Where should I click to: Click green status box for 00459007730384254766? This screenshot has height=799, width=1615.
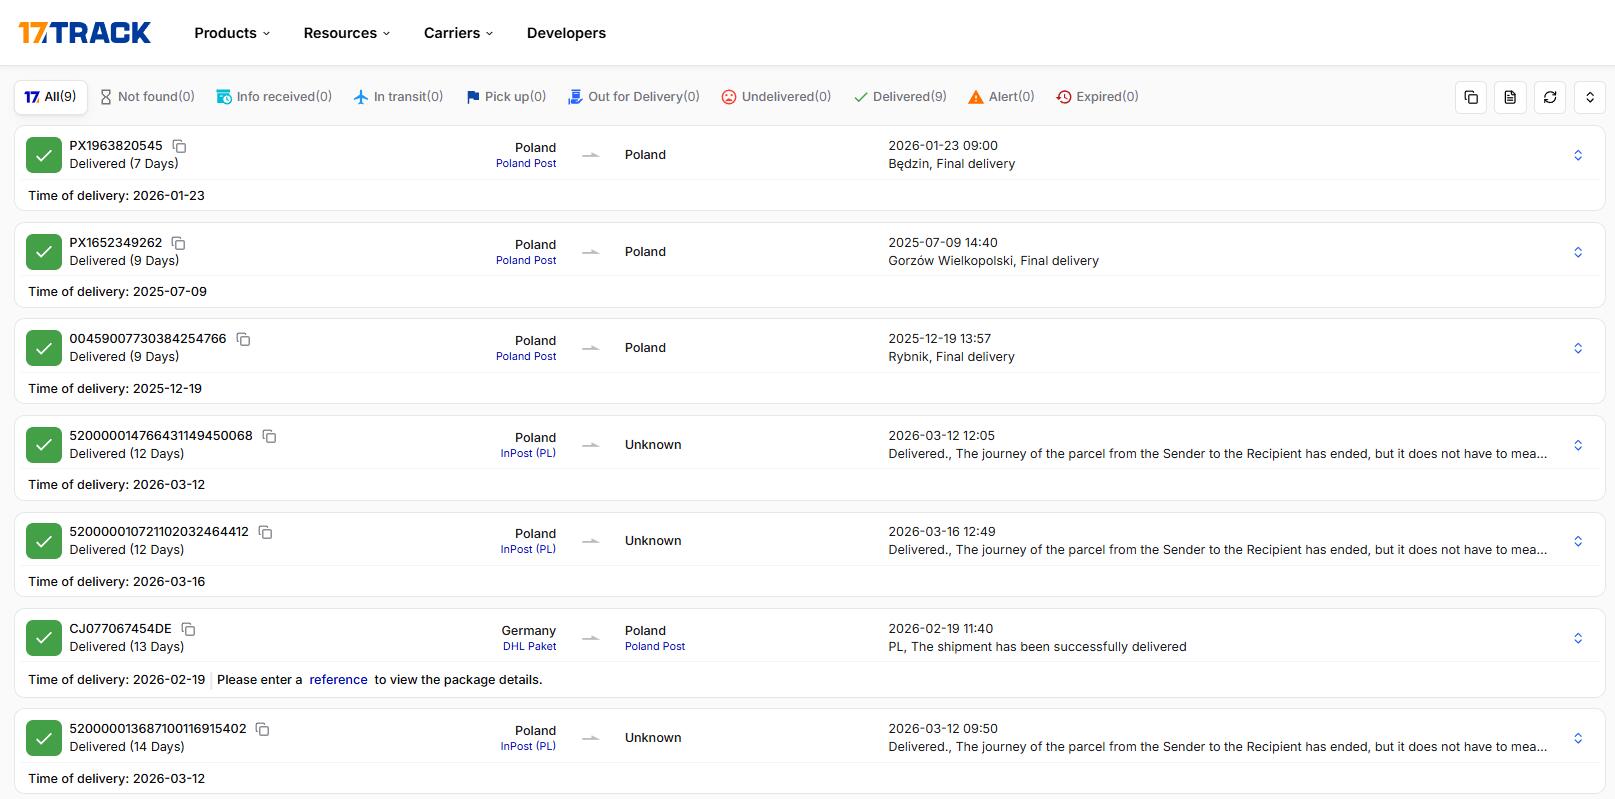tap(44, 348)
